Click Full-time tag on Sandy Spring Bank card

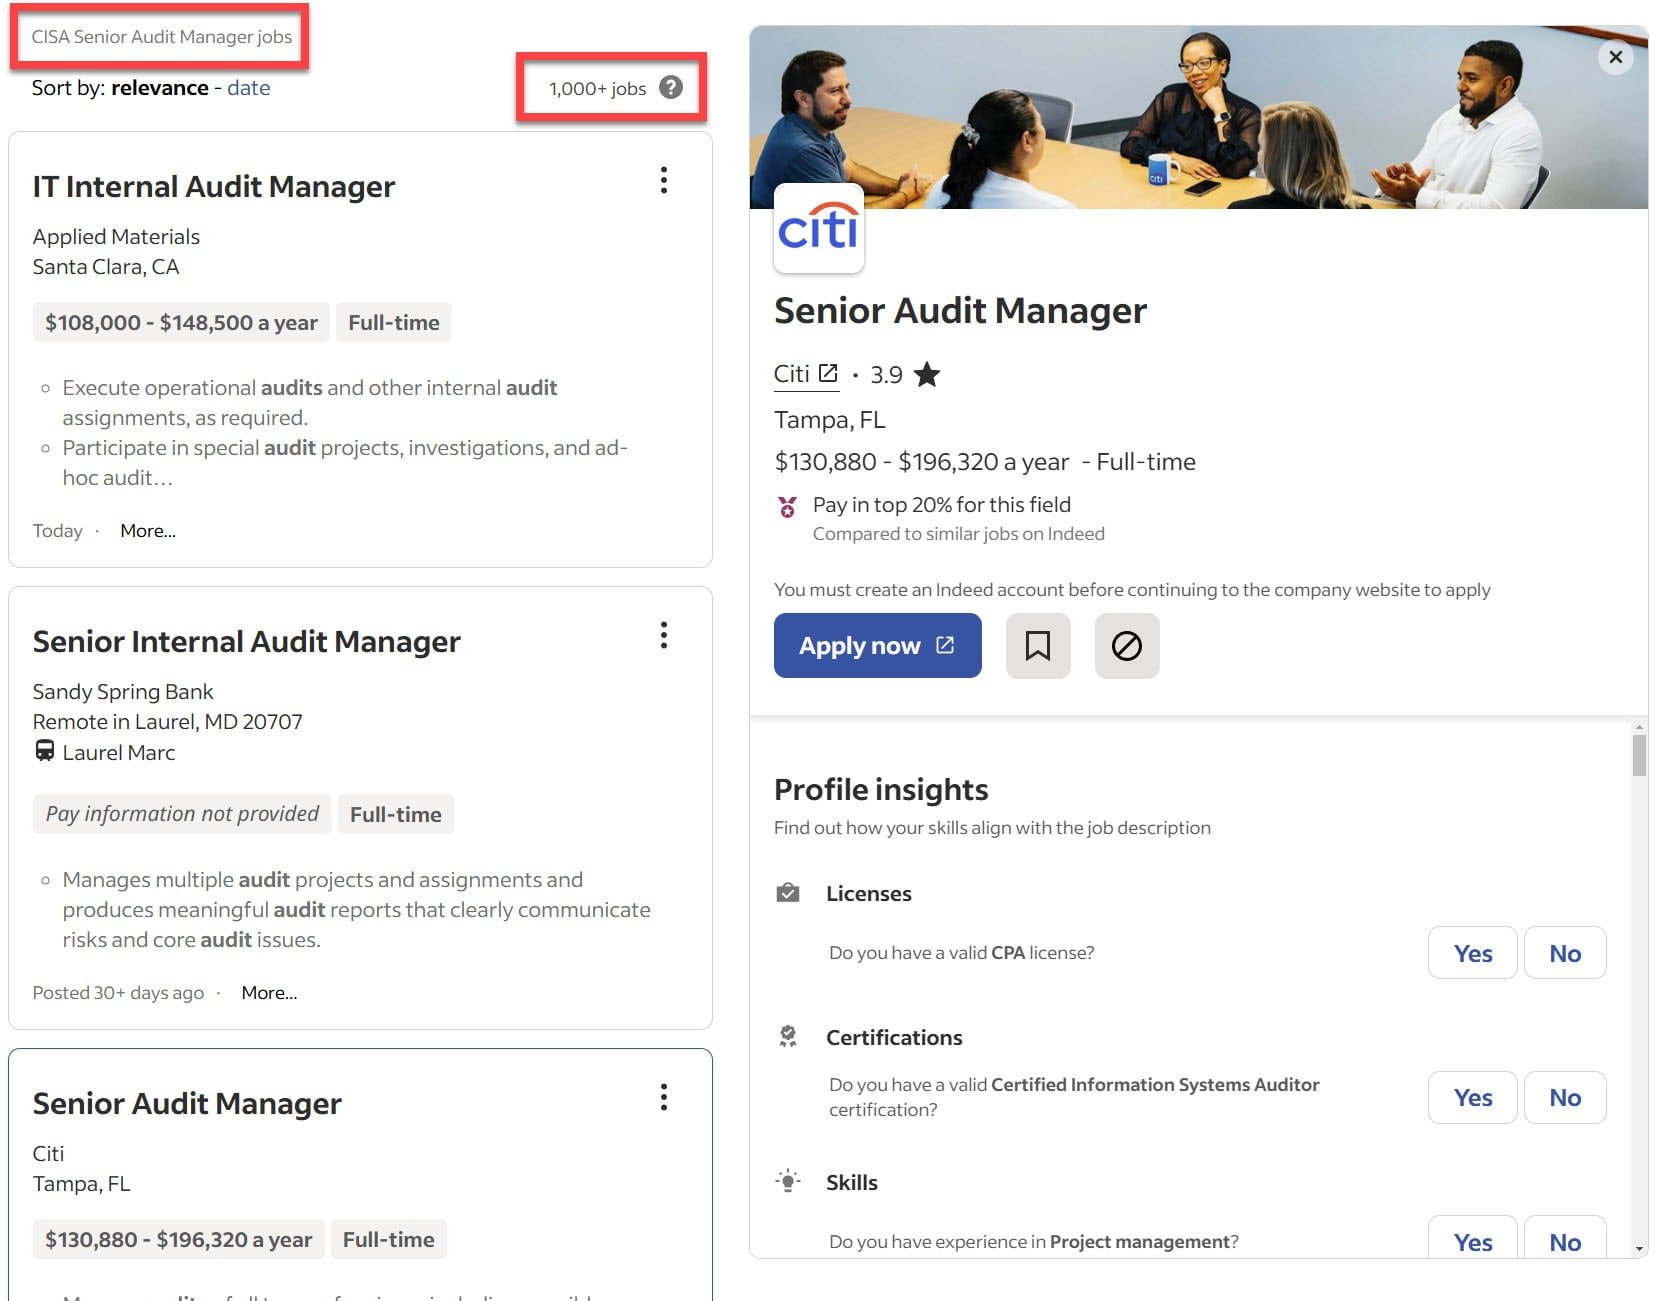[x=396, y=814]
